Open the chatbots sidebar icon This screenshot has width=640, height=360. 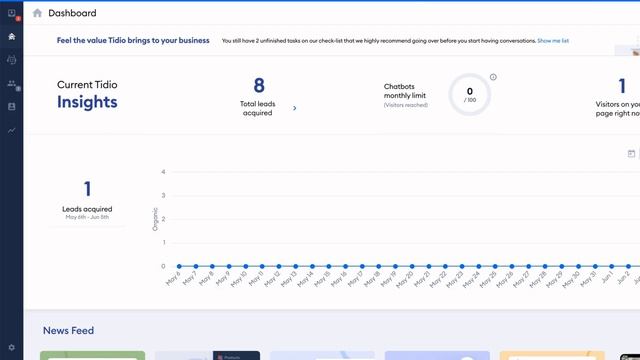point(12,60)
